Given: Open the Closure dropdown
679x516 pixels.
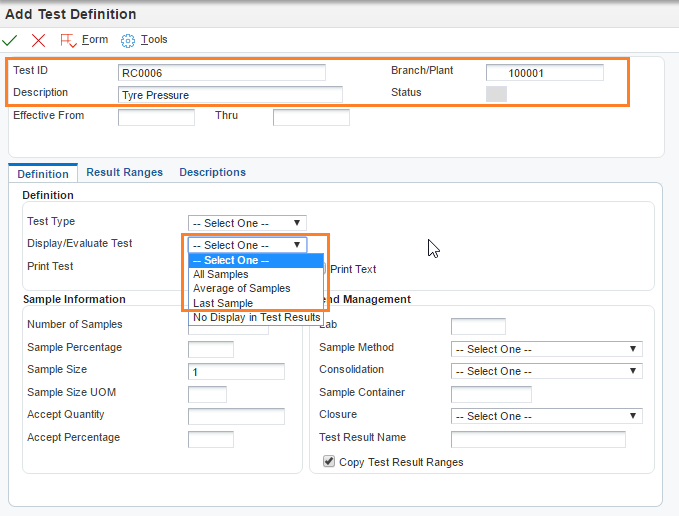Looking at the screenshot, I should click(x=546, y=416).
